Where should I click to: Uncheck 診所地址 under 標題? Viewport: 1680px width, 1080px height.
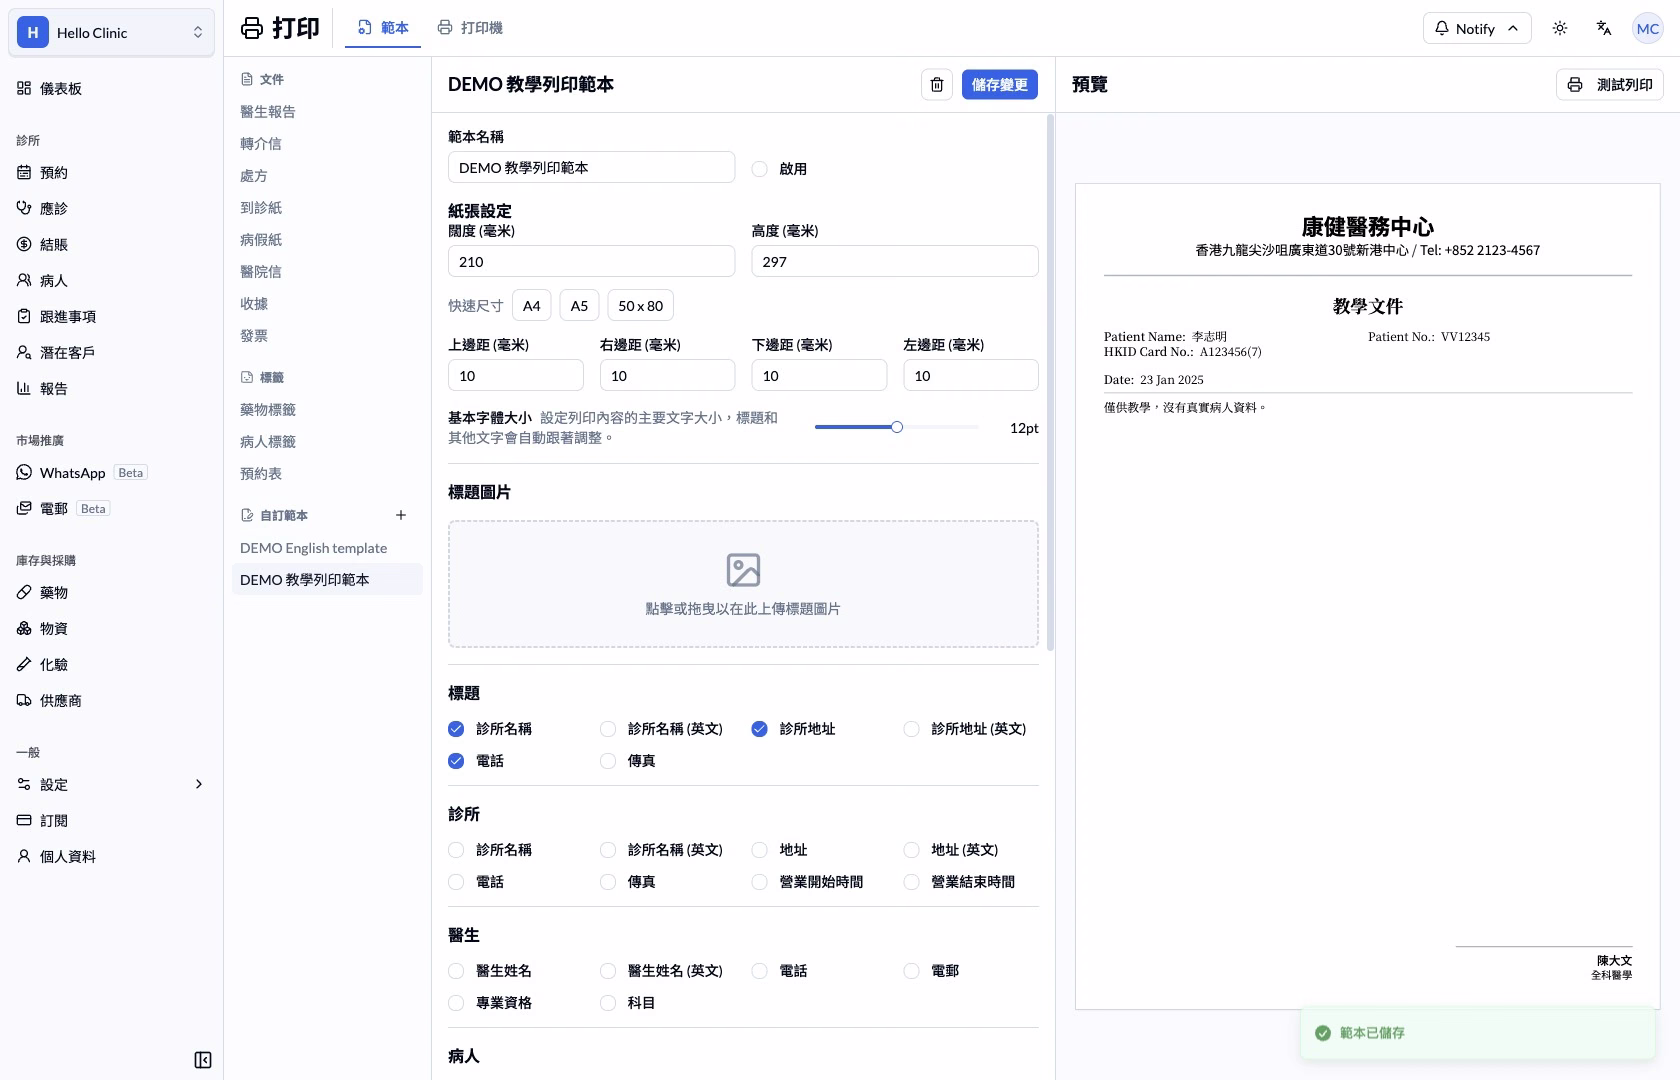pos(759,729)
